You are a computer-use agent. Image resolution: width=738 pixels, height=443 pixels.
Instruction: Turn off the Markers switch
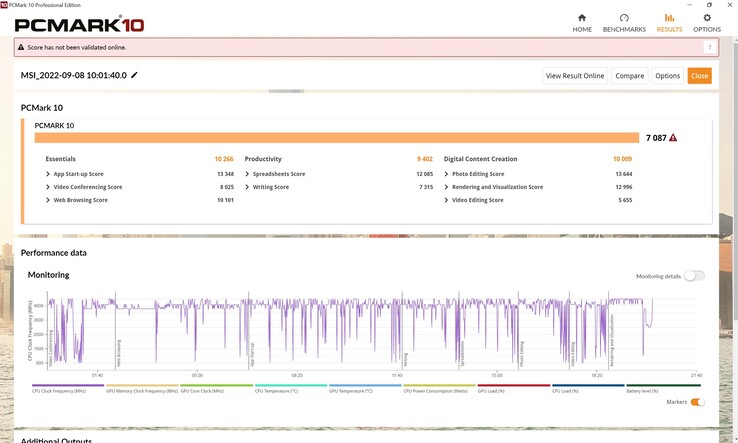698,402
